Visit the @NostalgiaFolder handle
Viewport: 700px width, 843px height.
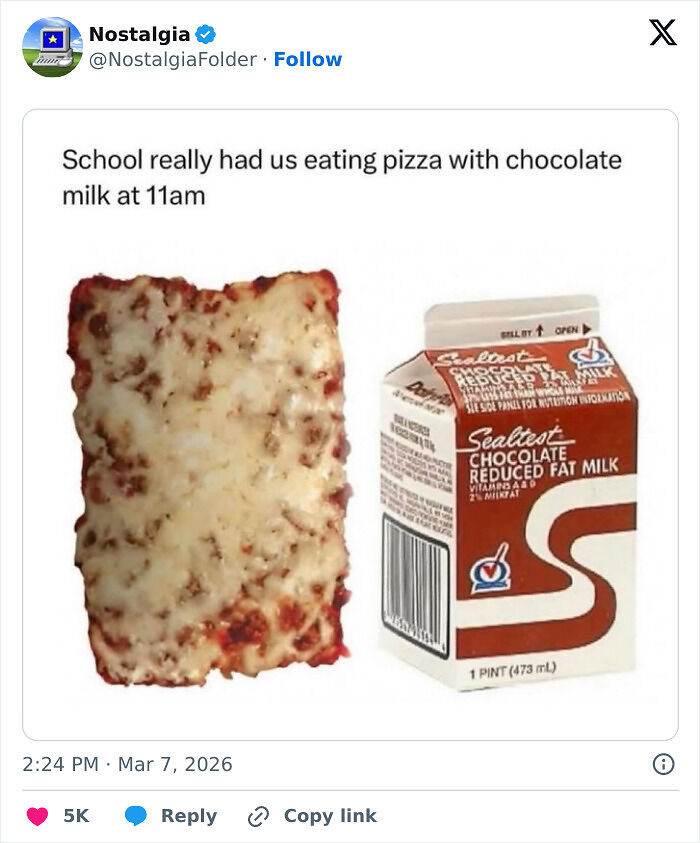[x=173, y=59]
